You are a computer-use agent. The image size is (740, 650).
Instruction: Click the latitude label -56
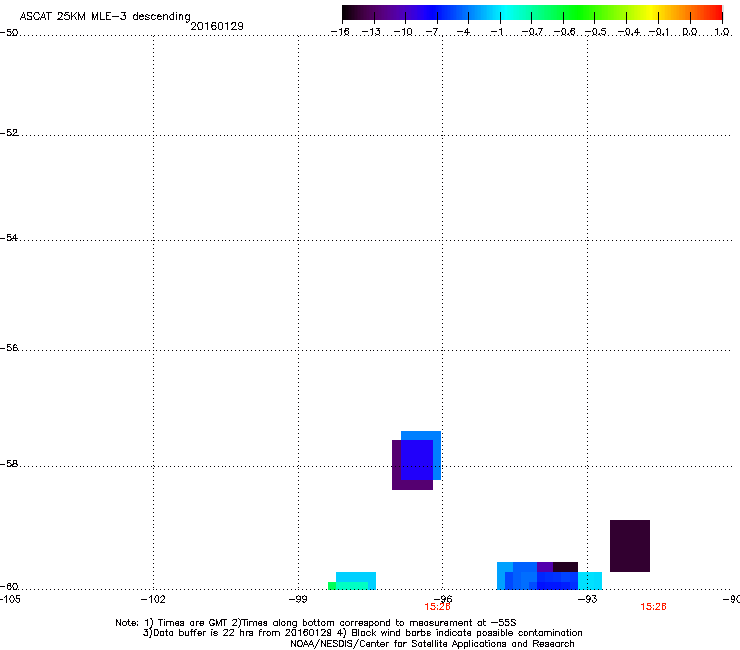tap(9, 348)
